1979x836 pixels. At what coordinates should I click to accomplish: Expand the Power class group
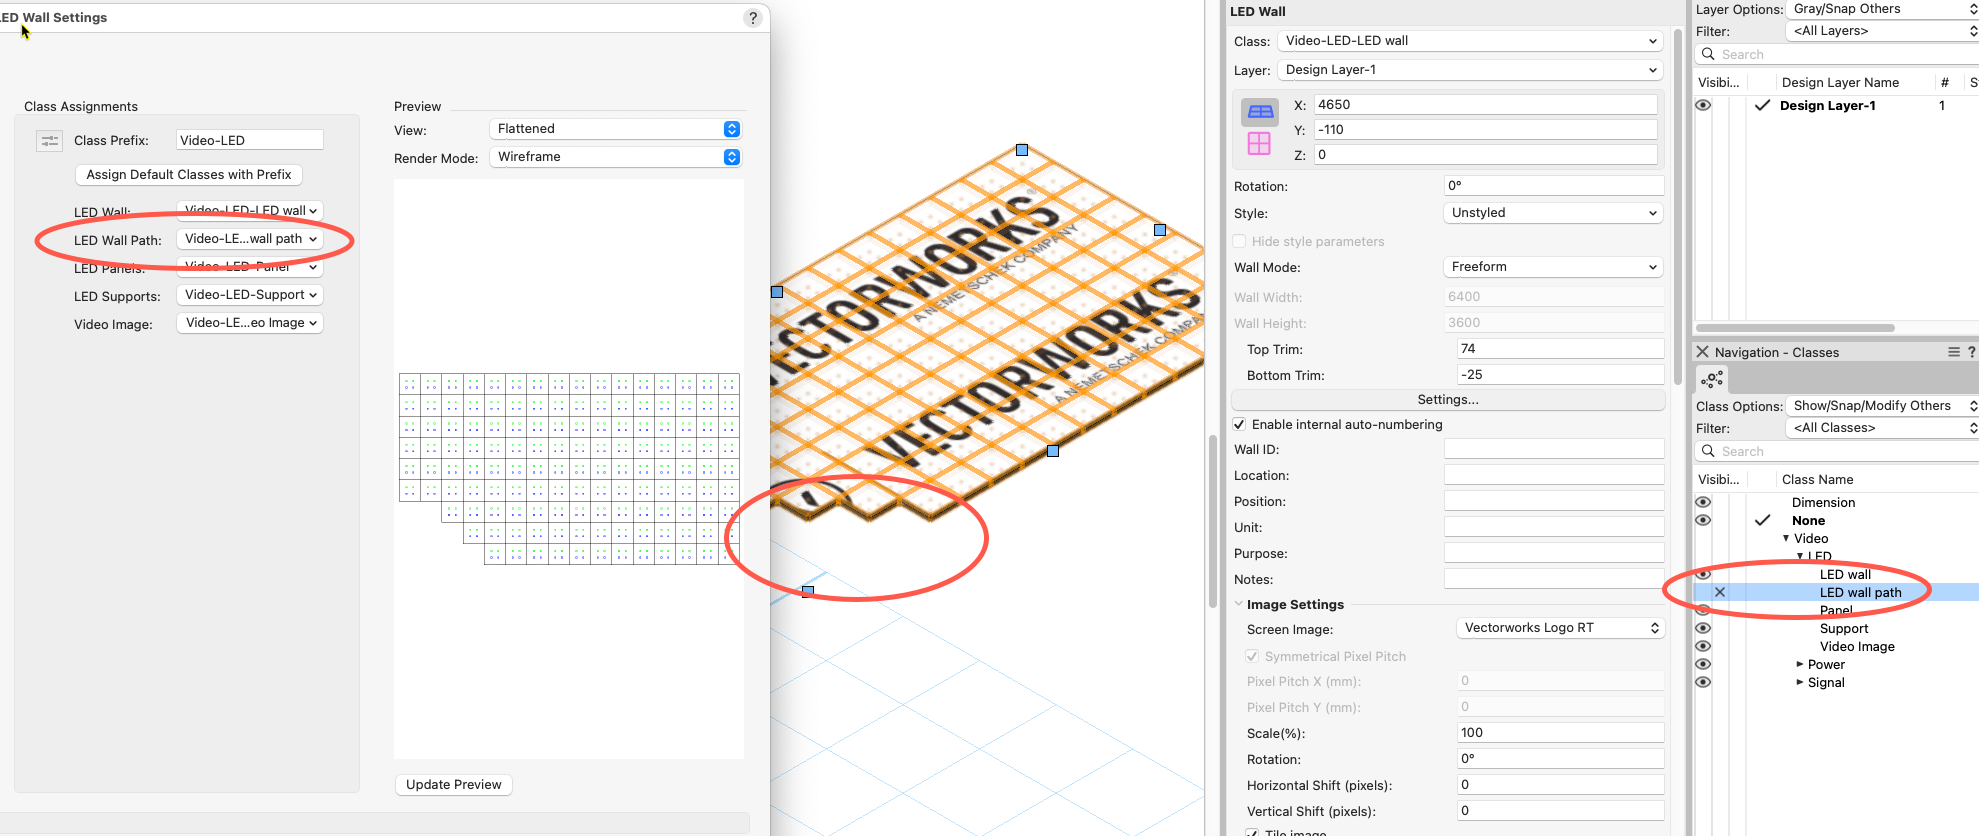tap(1800, 665)
